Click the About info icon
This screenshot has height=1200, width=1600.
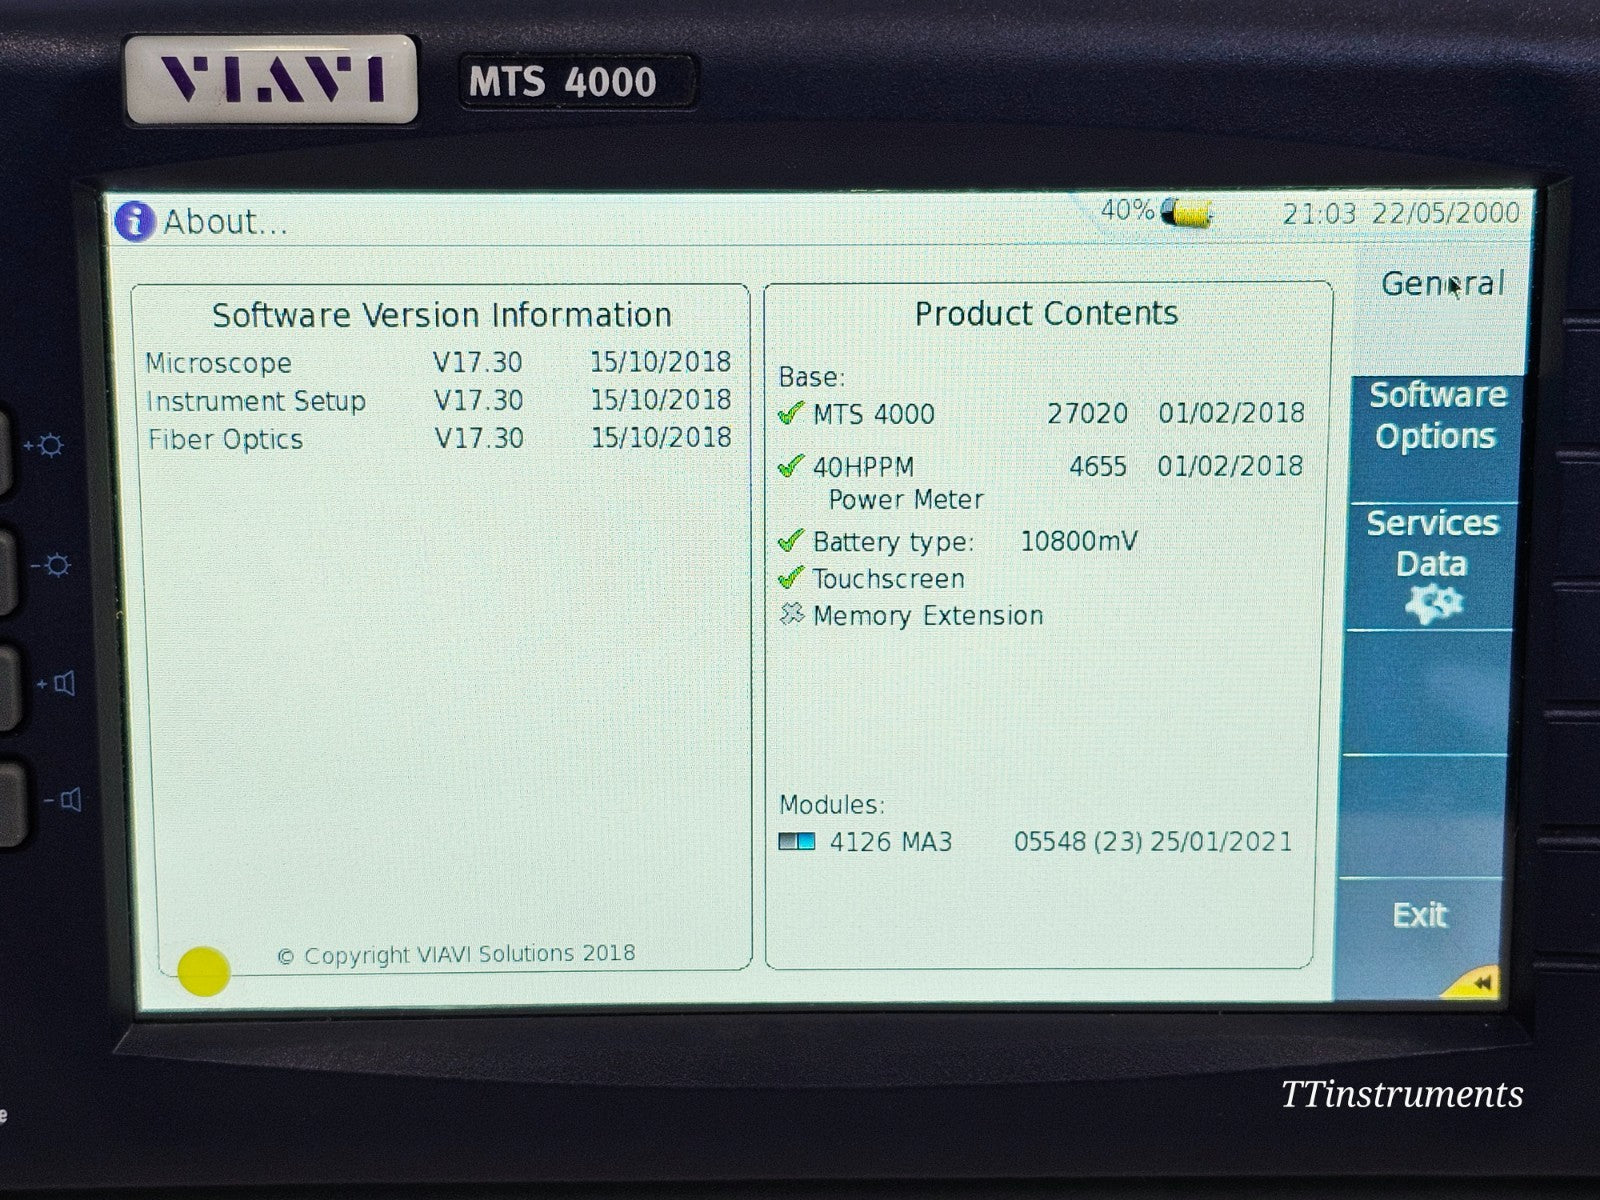click(x=134, y=221)
